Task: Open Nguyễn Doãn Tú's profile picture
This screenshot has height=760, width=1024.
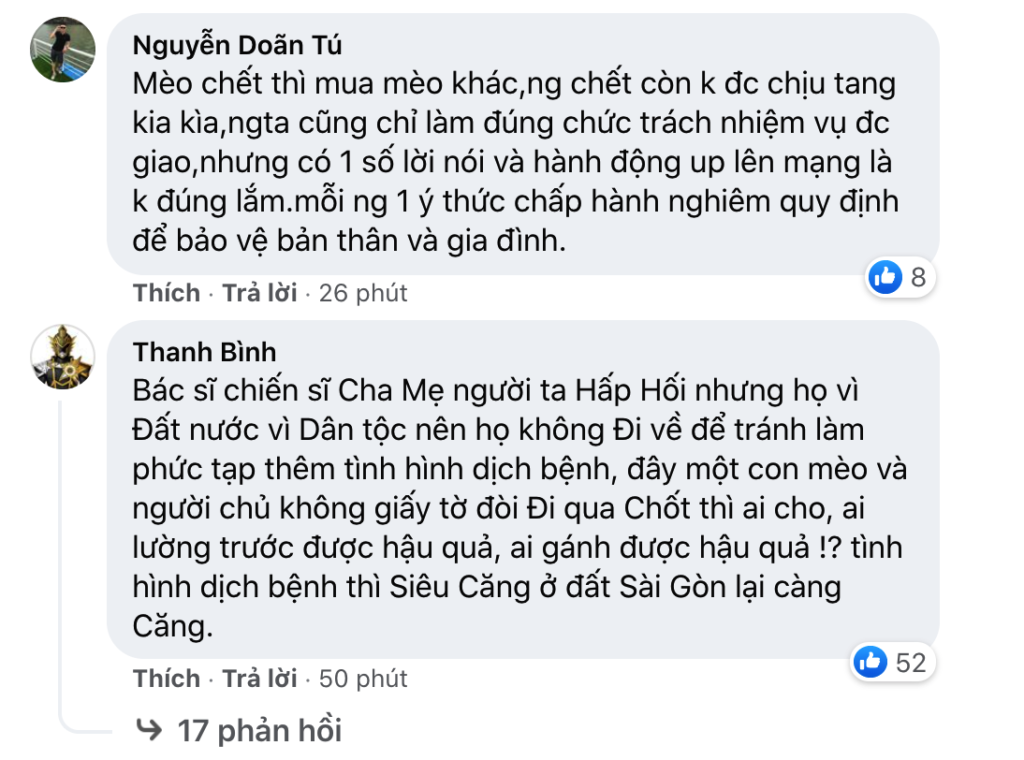Action: click(x=63, y=49)
